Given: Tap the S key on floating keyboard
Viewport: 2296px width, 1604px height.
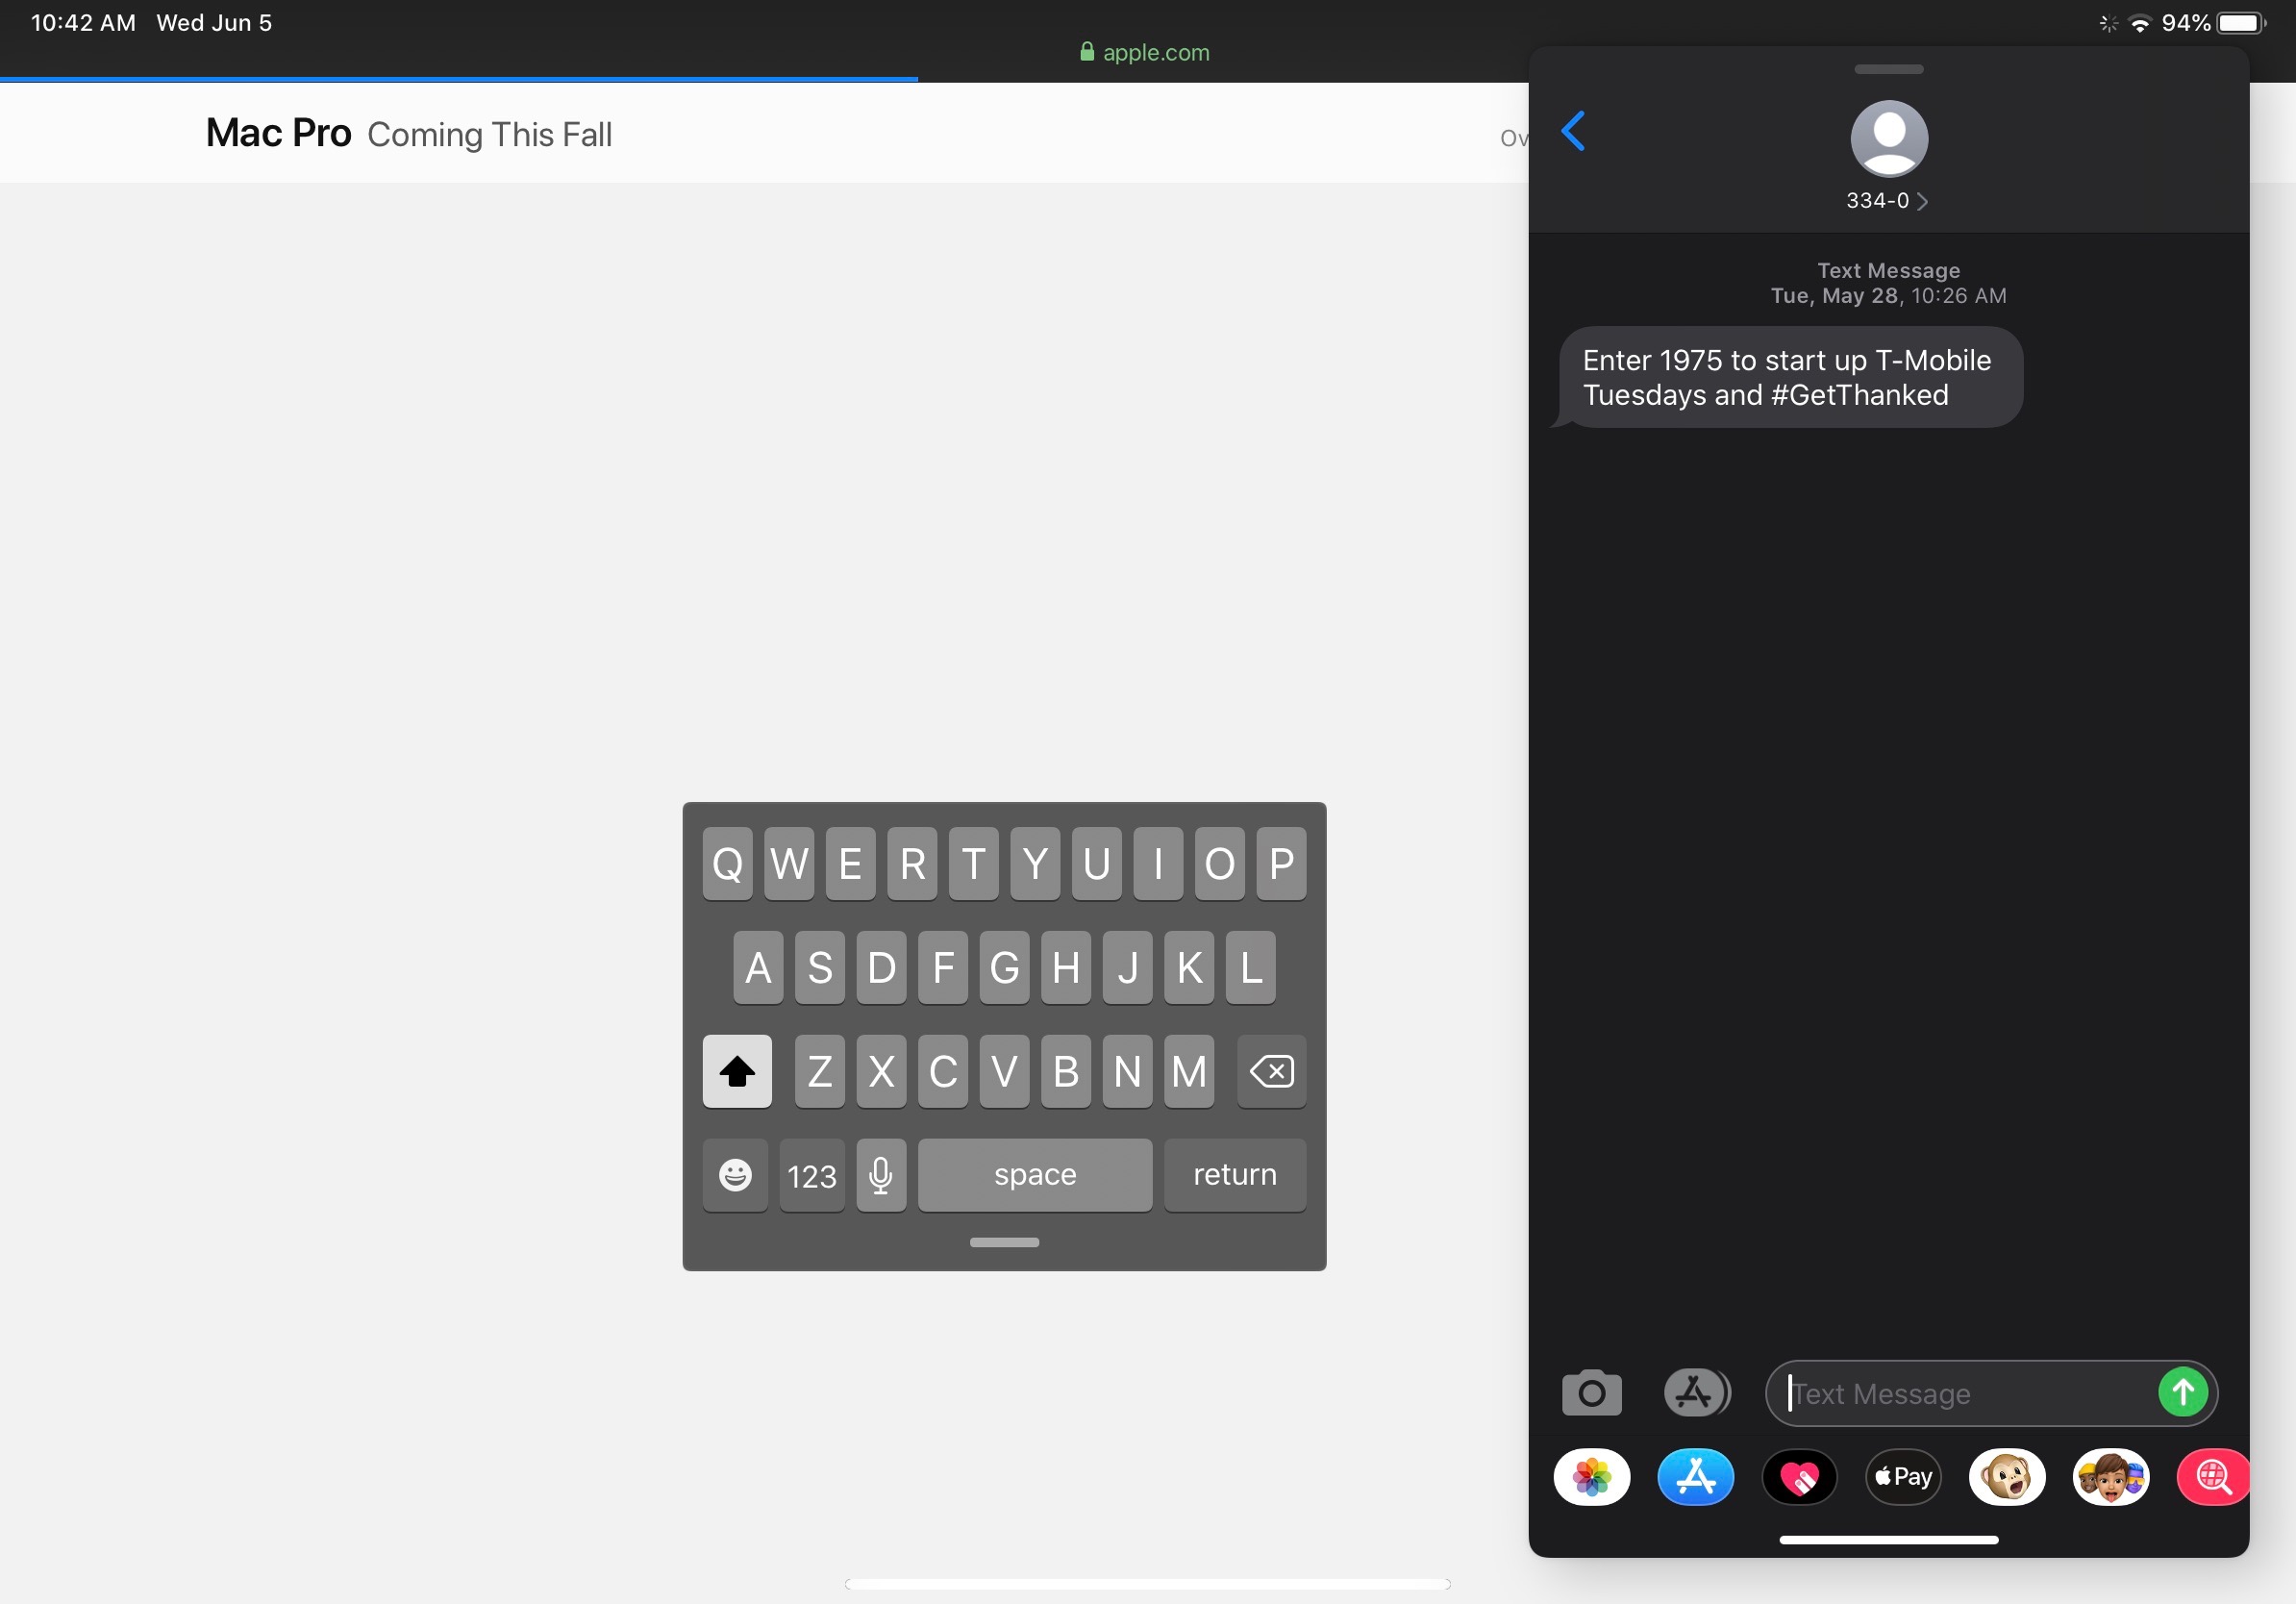Looking at the screenshot, I should 820,967.
